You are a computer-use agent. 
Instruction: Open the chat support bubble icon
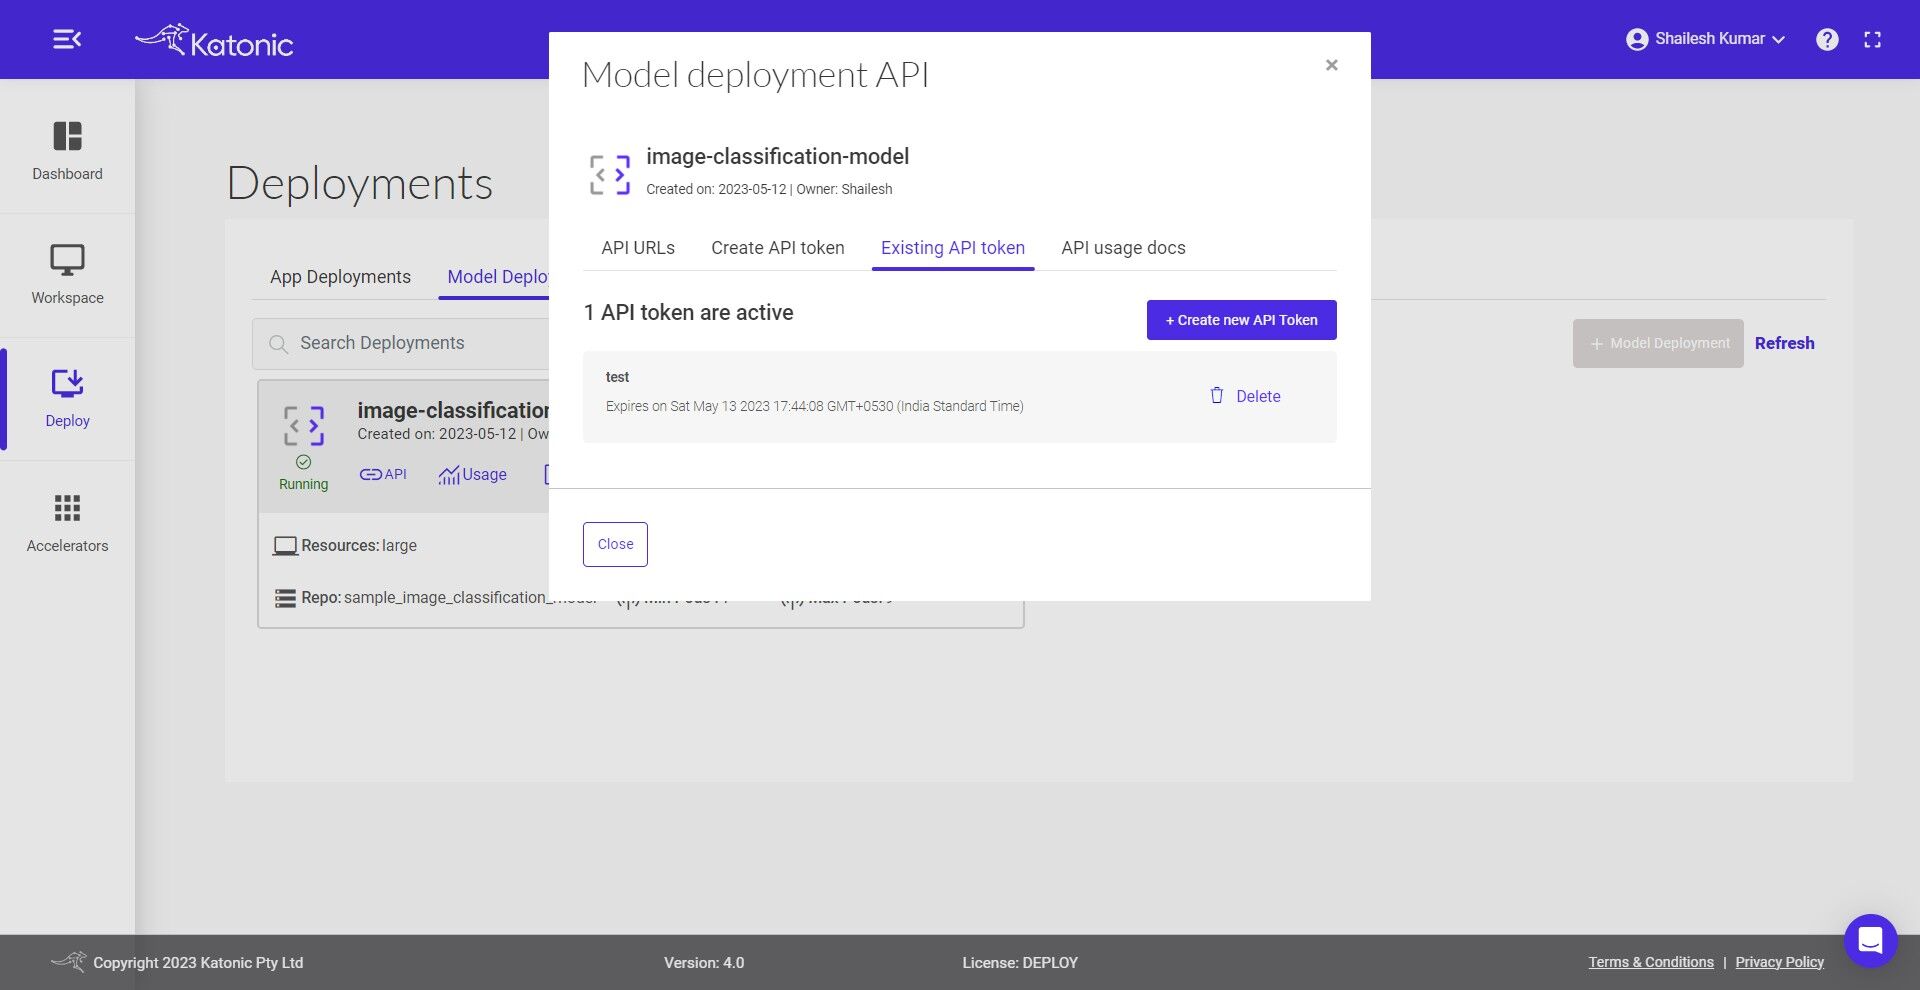pos(1870,940)
